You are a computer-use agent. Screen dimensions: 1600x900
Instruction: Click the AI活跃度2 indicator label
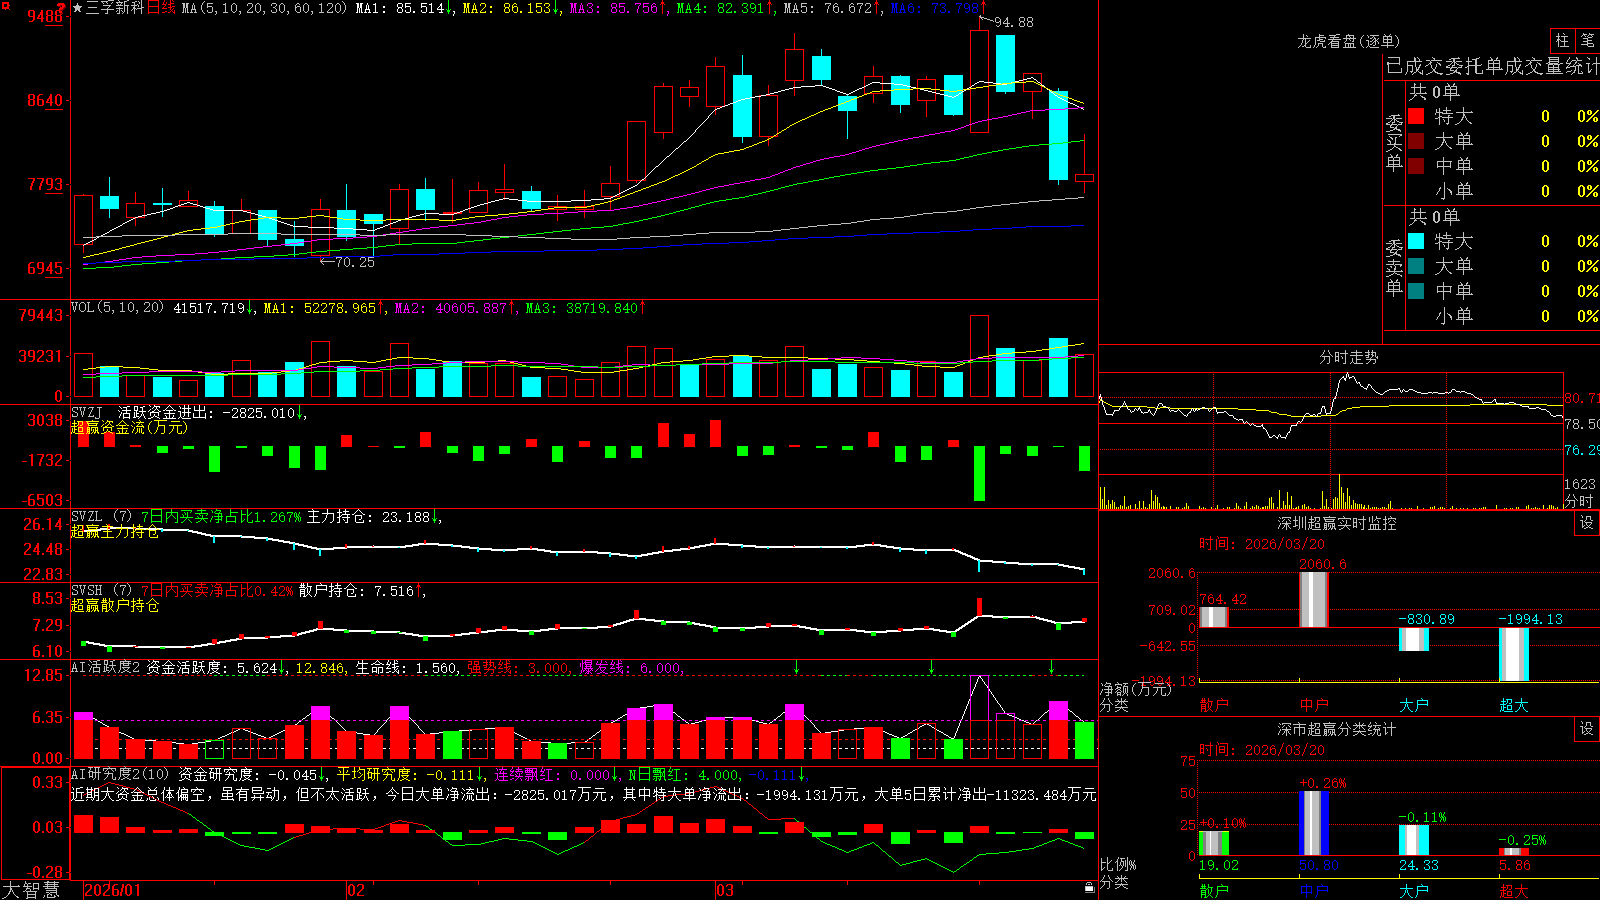[106, 668]
